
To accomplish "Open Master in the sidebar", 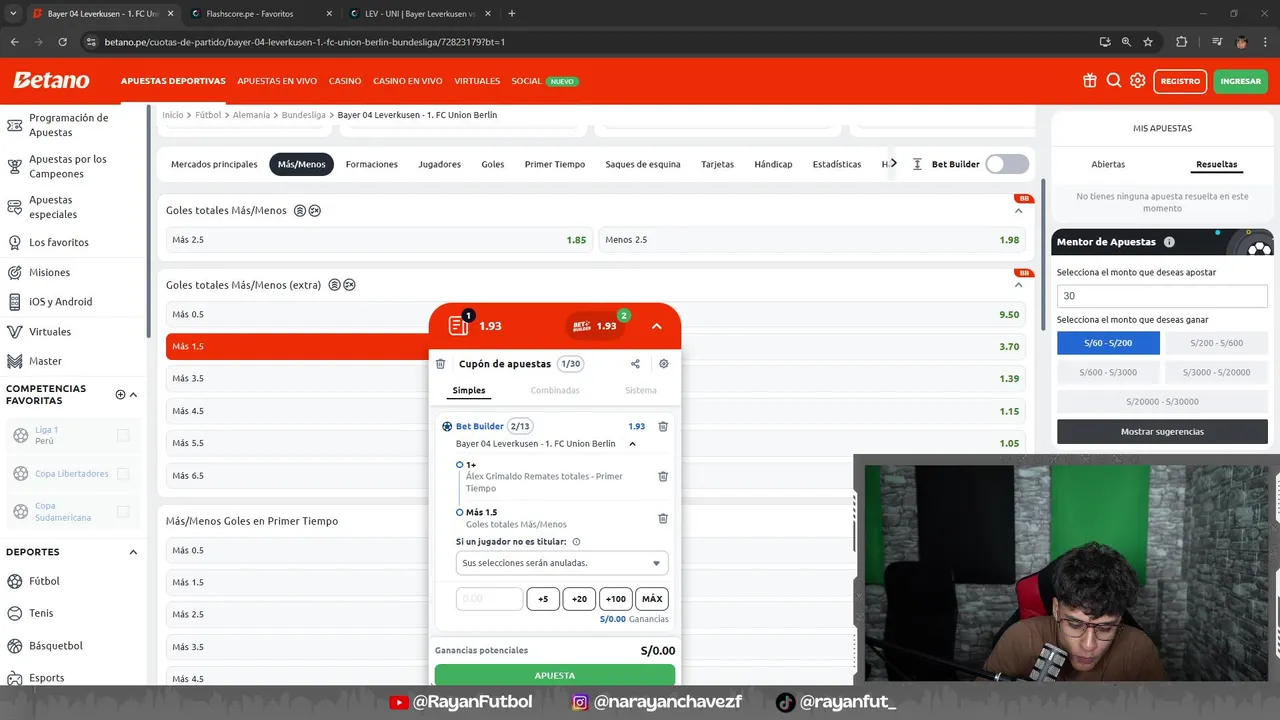I will tap(45, 361).
